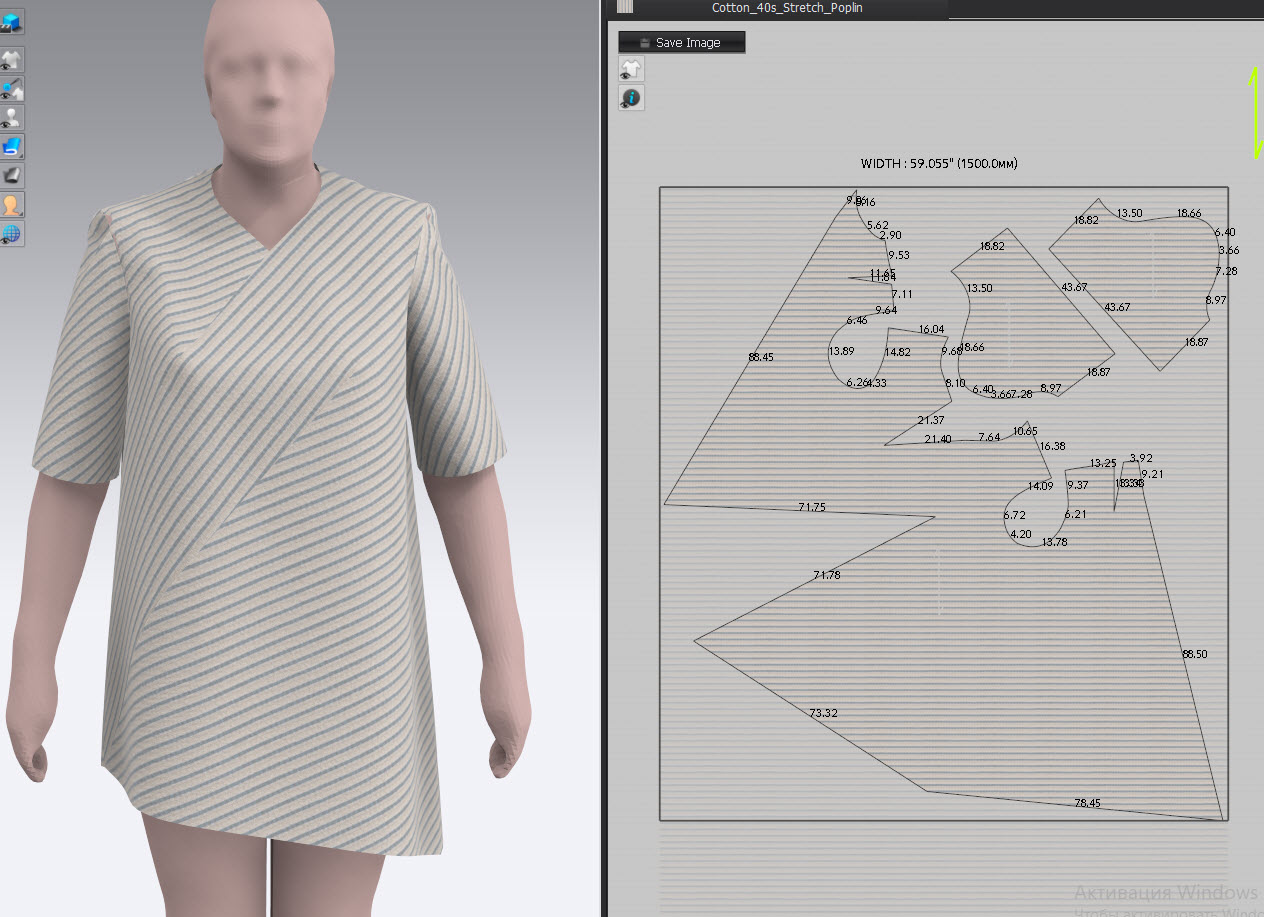This screenshot has height=917, width=1264.
Task: Click the 13.78 measurement label
Action: pos(1055,542)
